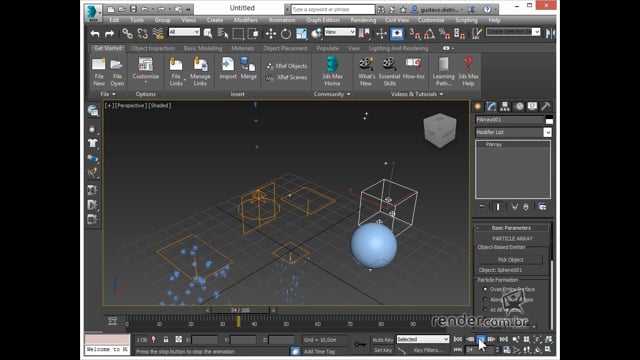Open the Utilities hammer panel tab
This screenshot has height=360, width=640.
coord(546,107)
